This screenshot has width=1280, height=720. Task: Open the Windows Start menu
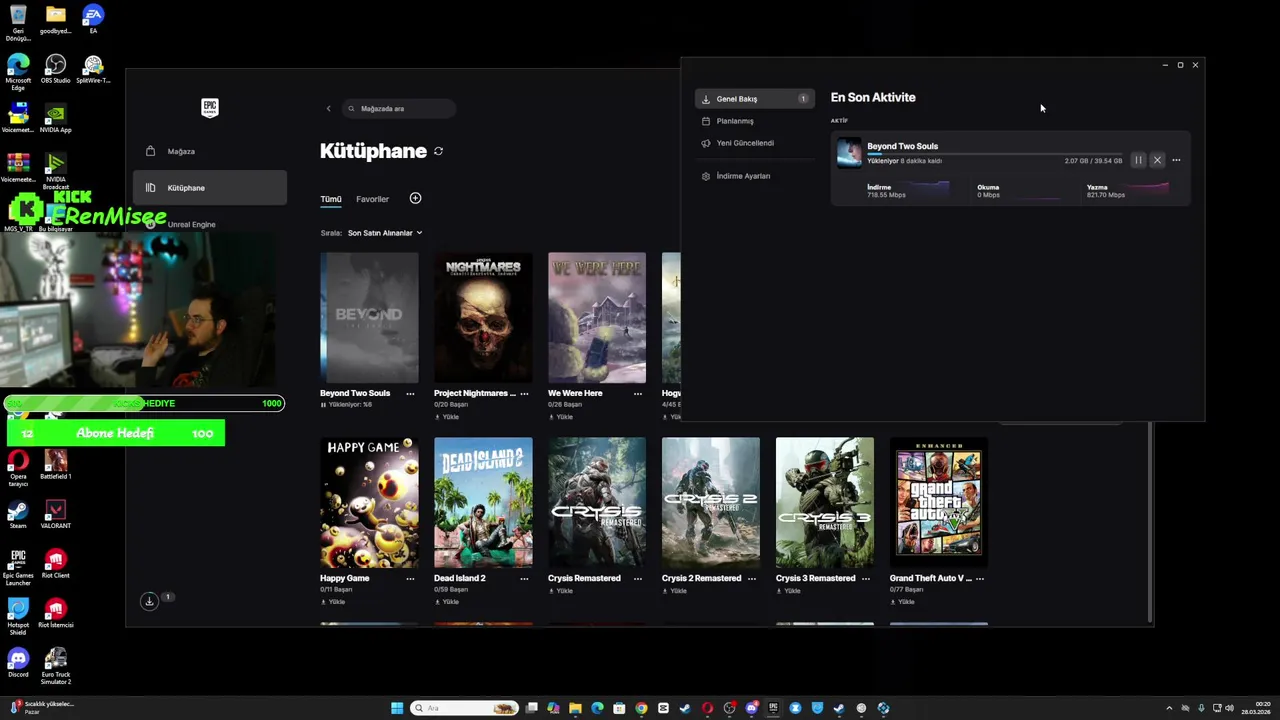[397, 708]
